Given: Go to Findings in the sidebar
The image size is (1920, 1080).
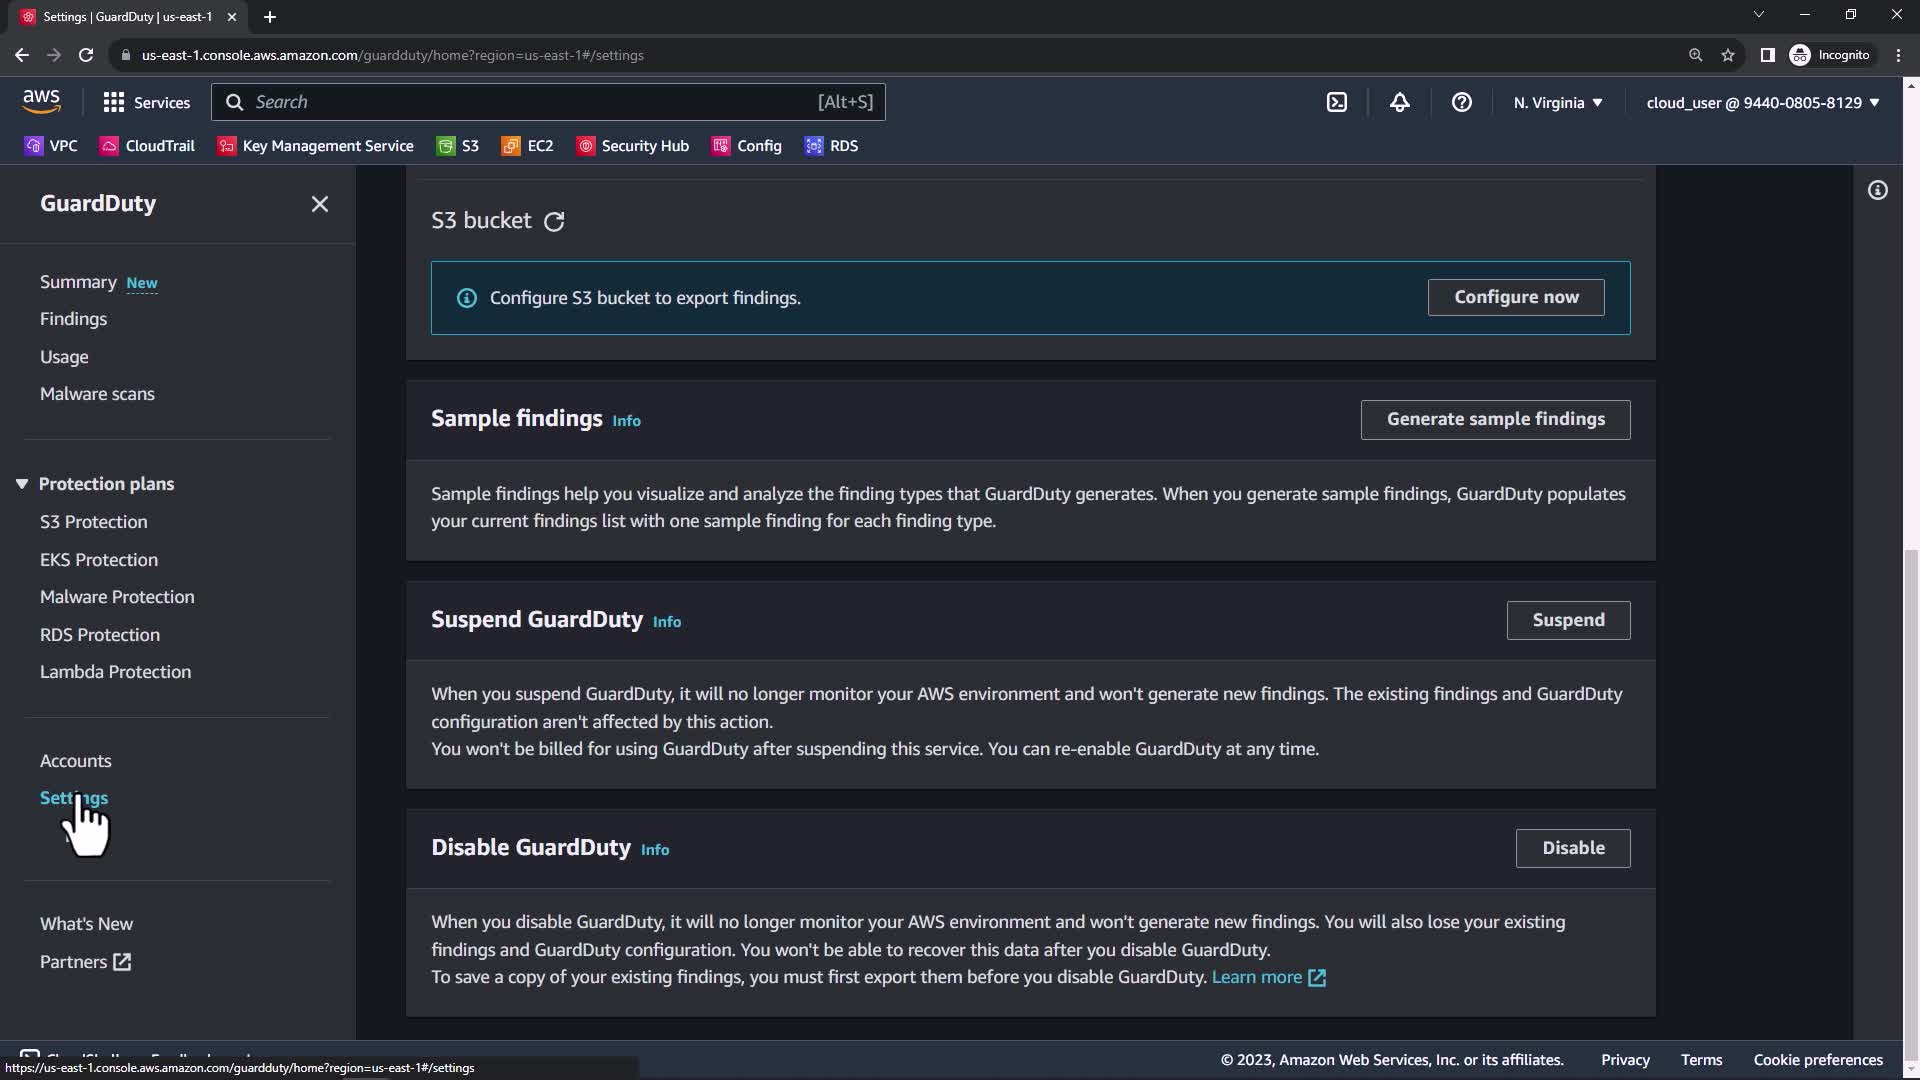Looking at the screenshot, I should coord(73,319).
